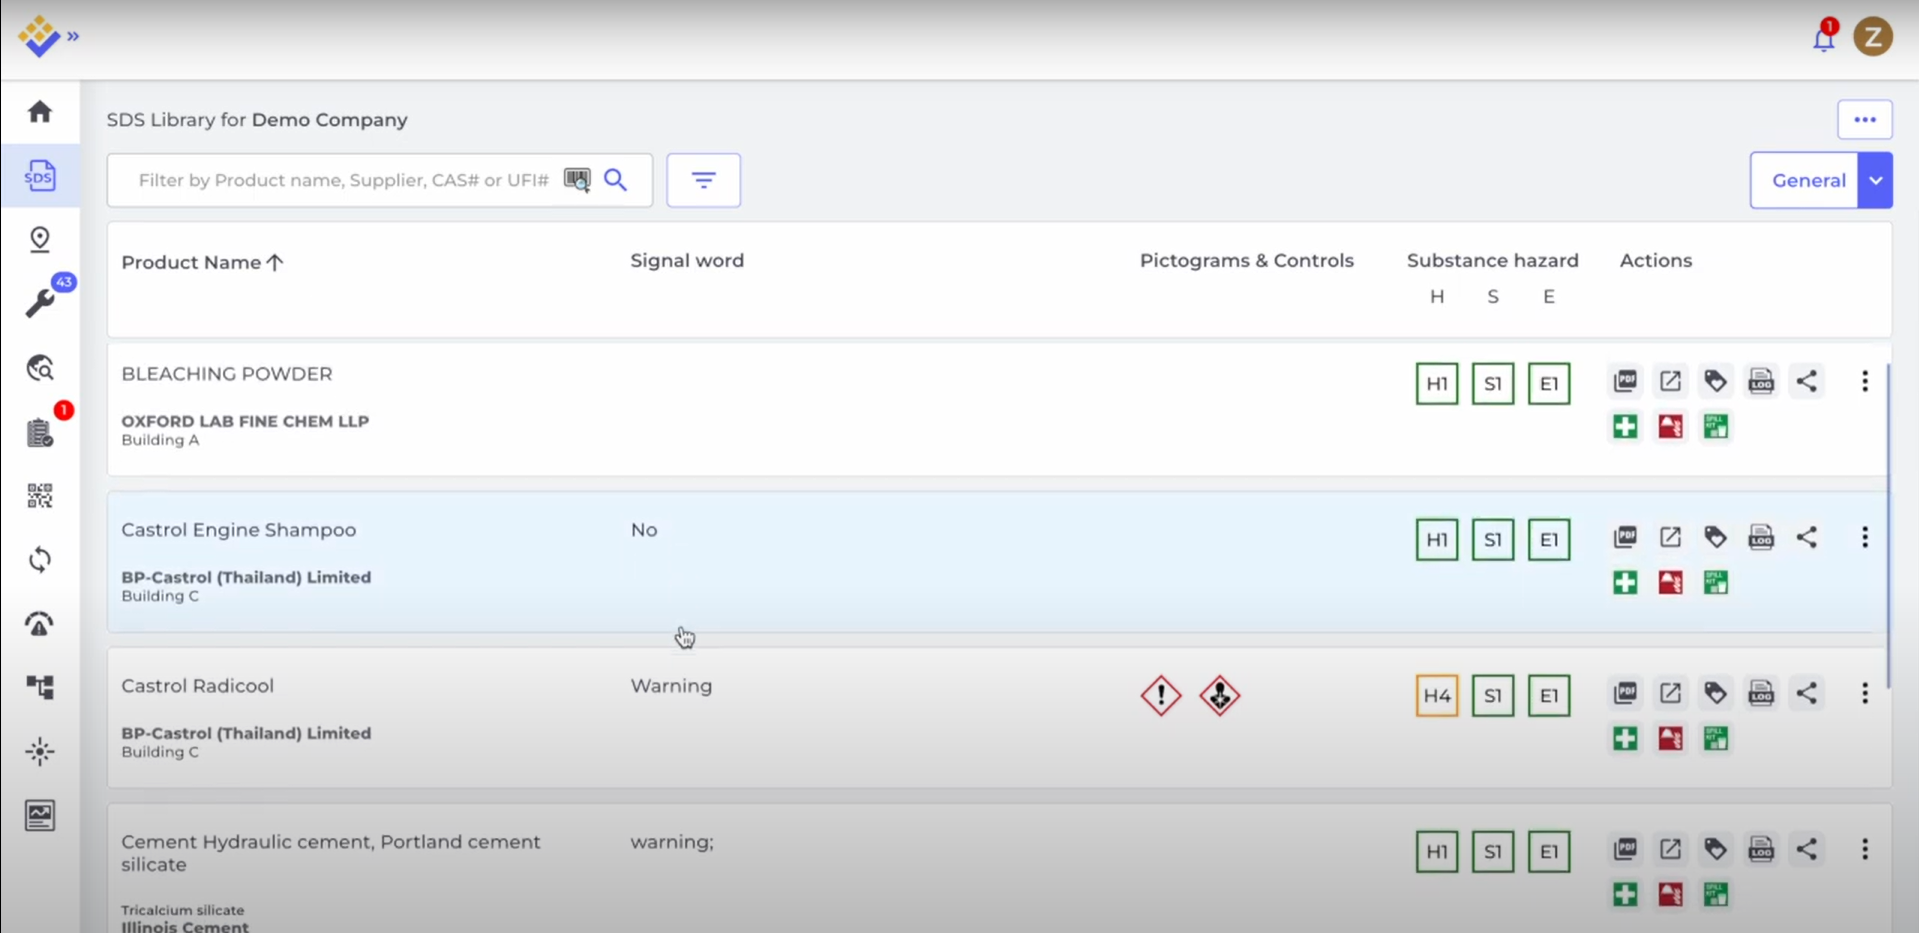
Task: Click exclamation mark pictogram for Castrol Radicool
Action: [1161, 696]
